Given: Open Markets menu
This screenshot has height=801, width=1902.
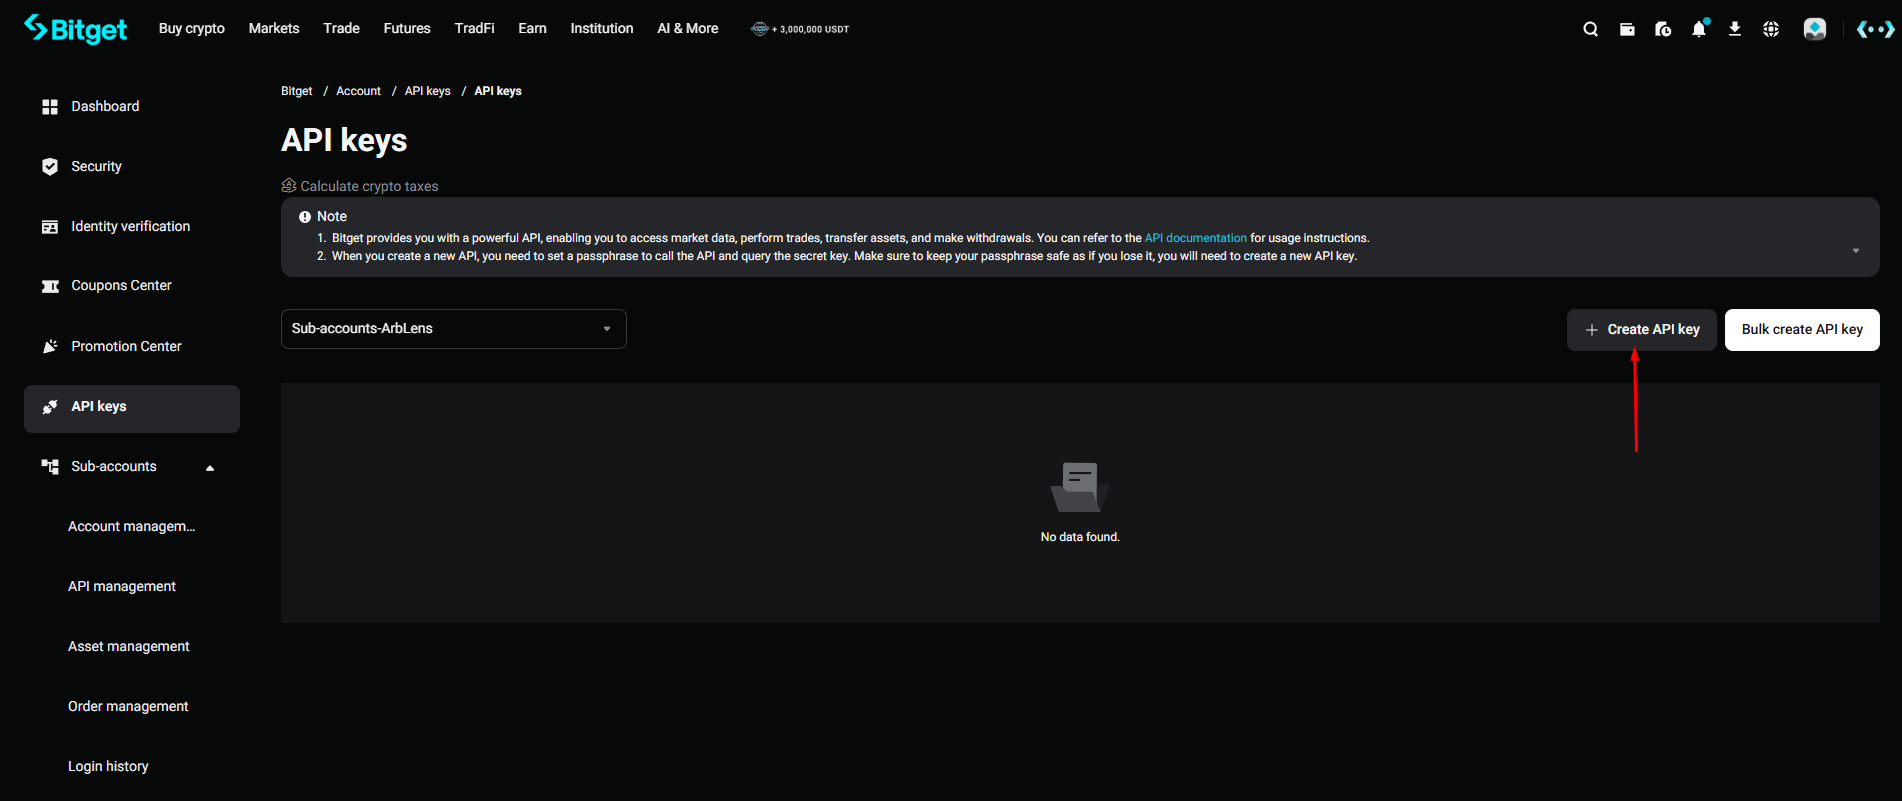Looking at the screenshot, I should tap(274, 29).
